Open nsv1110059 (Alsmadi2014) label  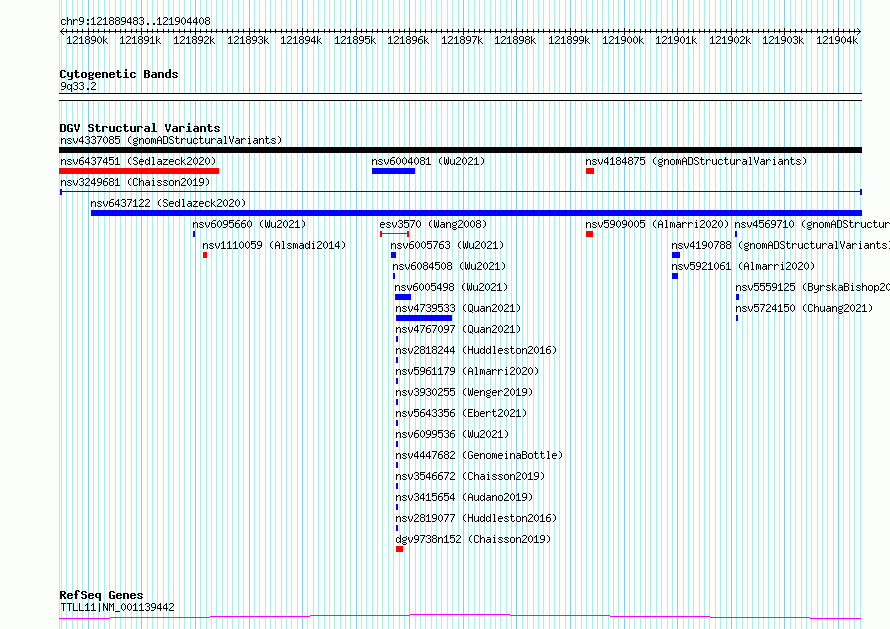(274, 245)
